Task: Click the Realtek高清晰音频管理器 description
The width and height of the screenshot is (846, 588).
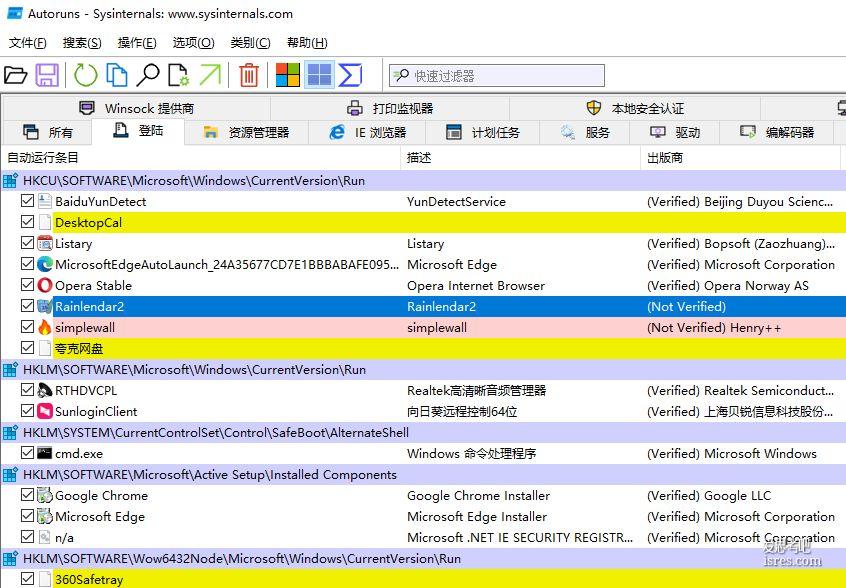Action: (476, 391)
